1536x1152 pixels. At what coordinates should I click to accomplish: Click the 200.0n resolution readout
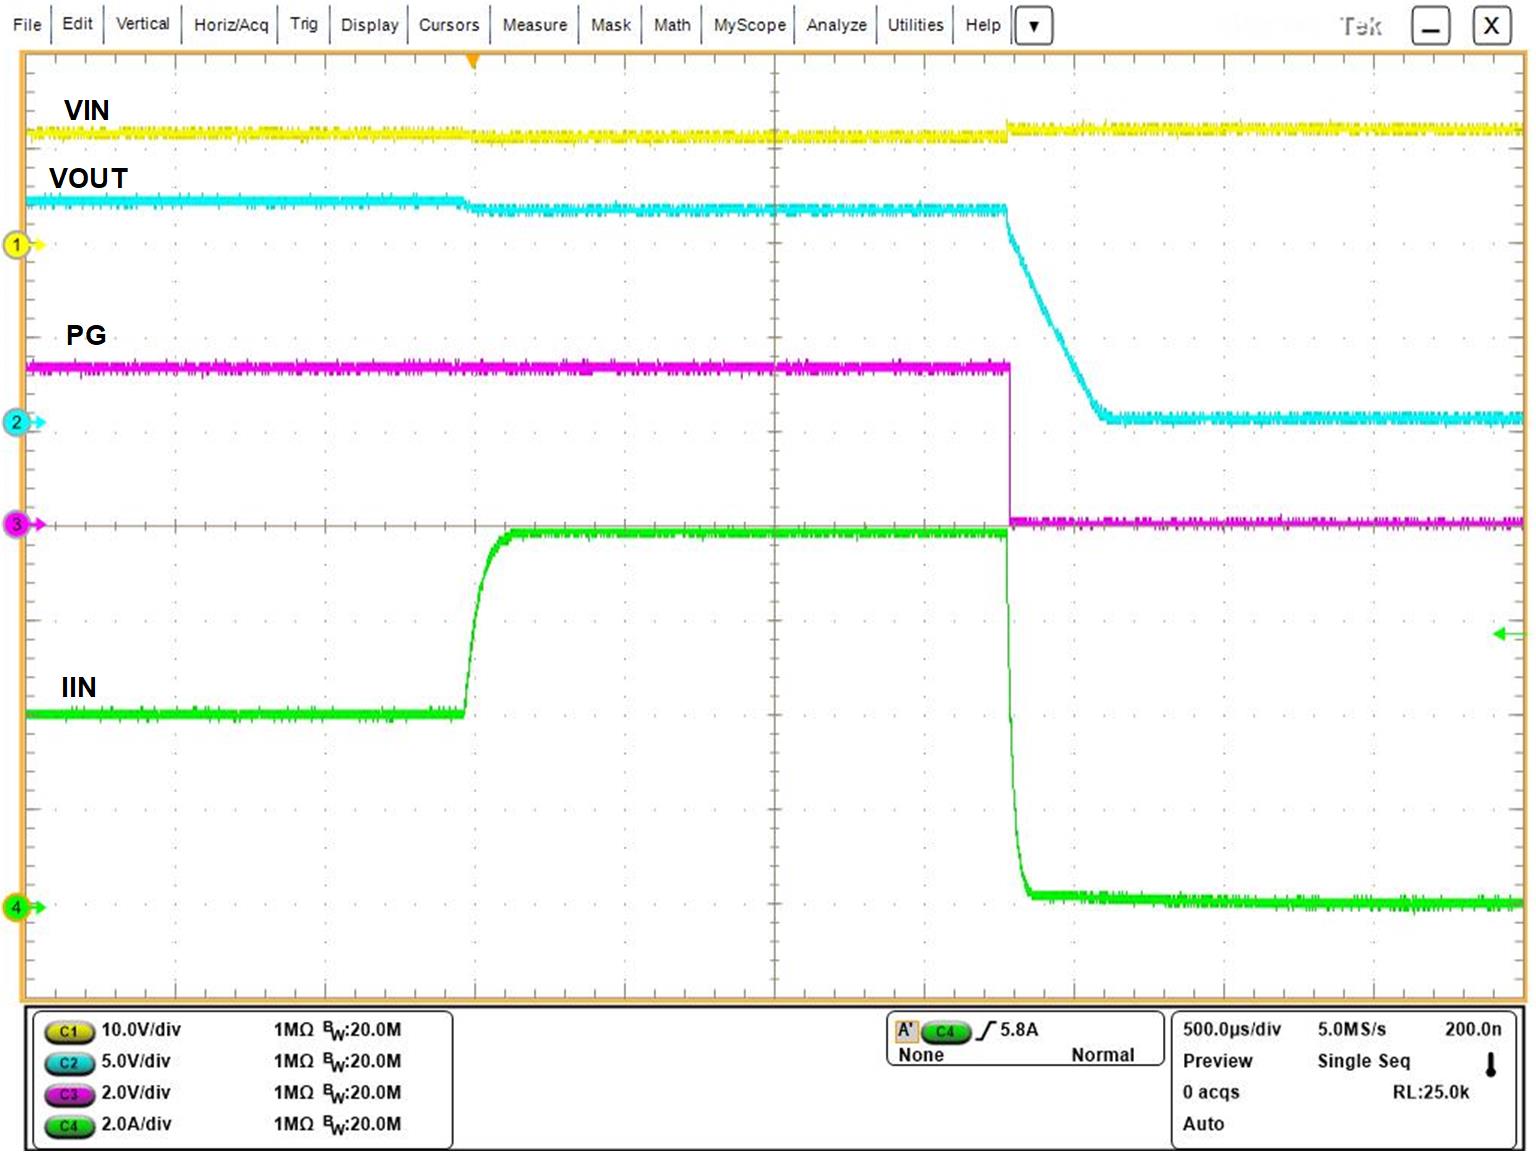coord(1473,1029)
